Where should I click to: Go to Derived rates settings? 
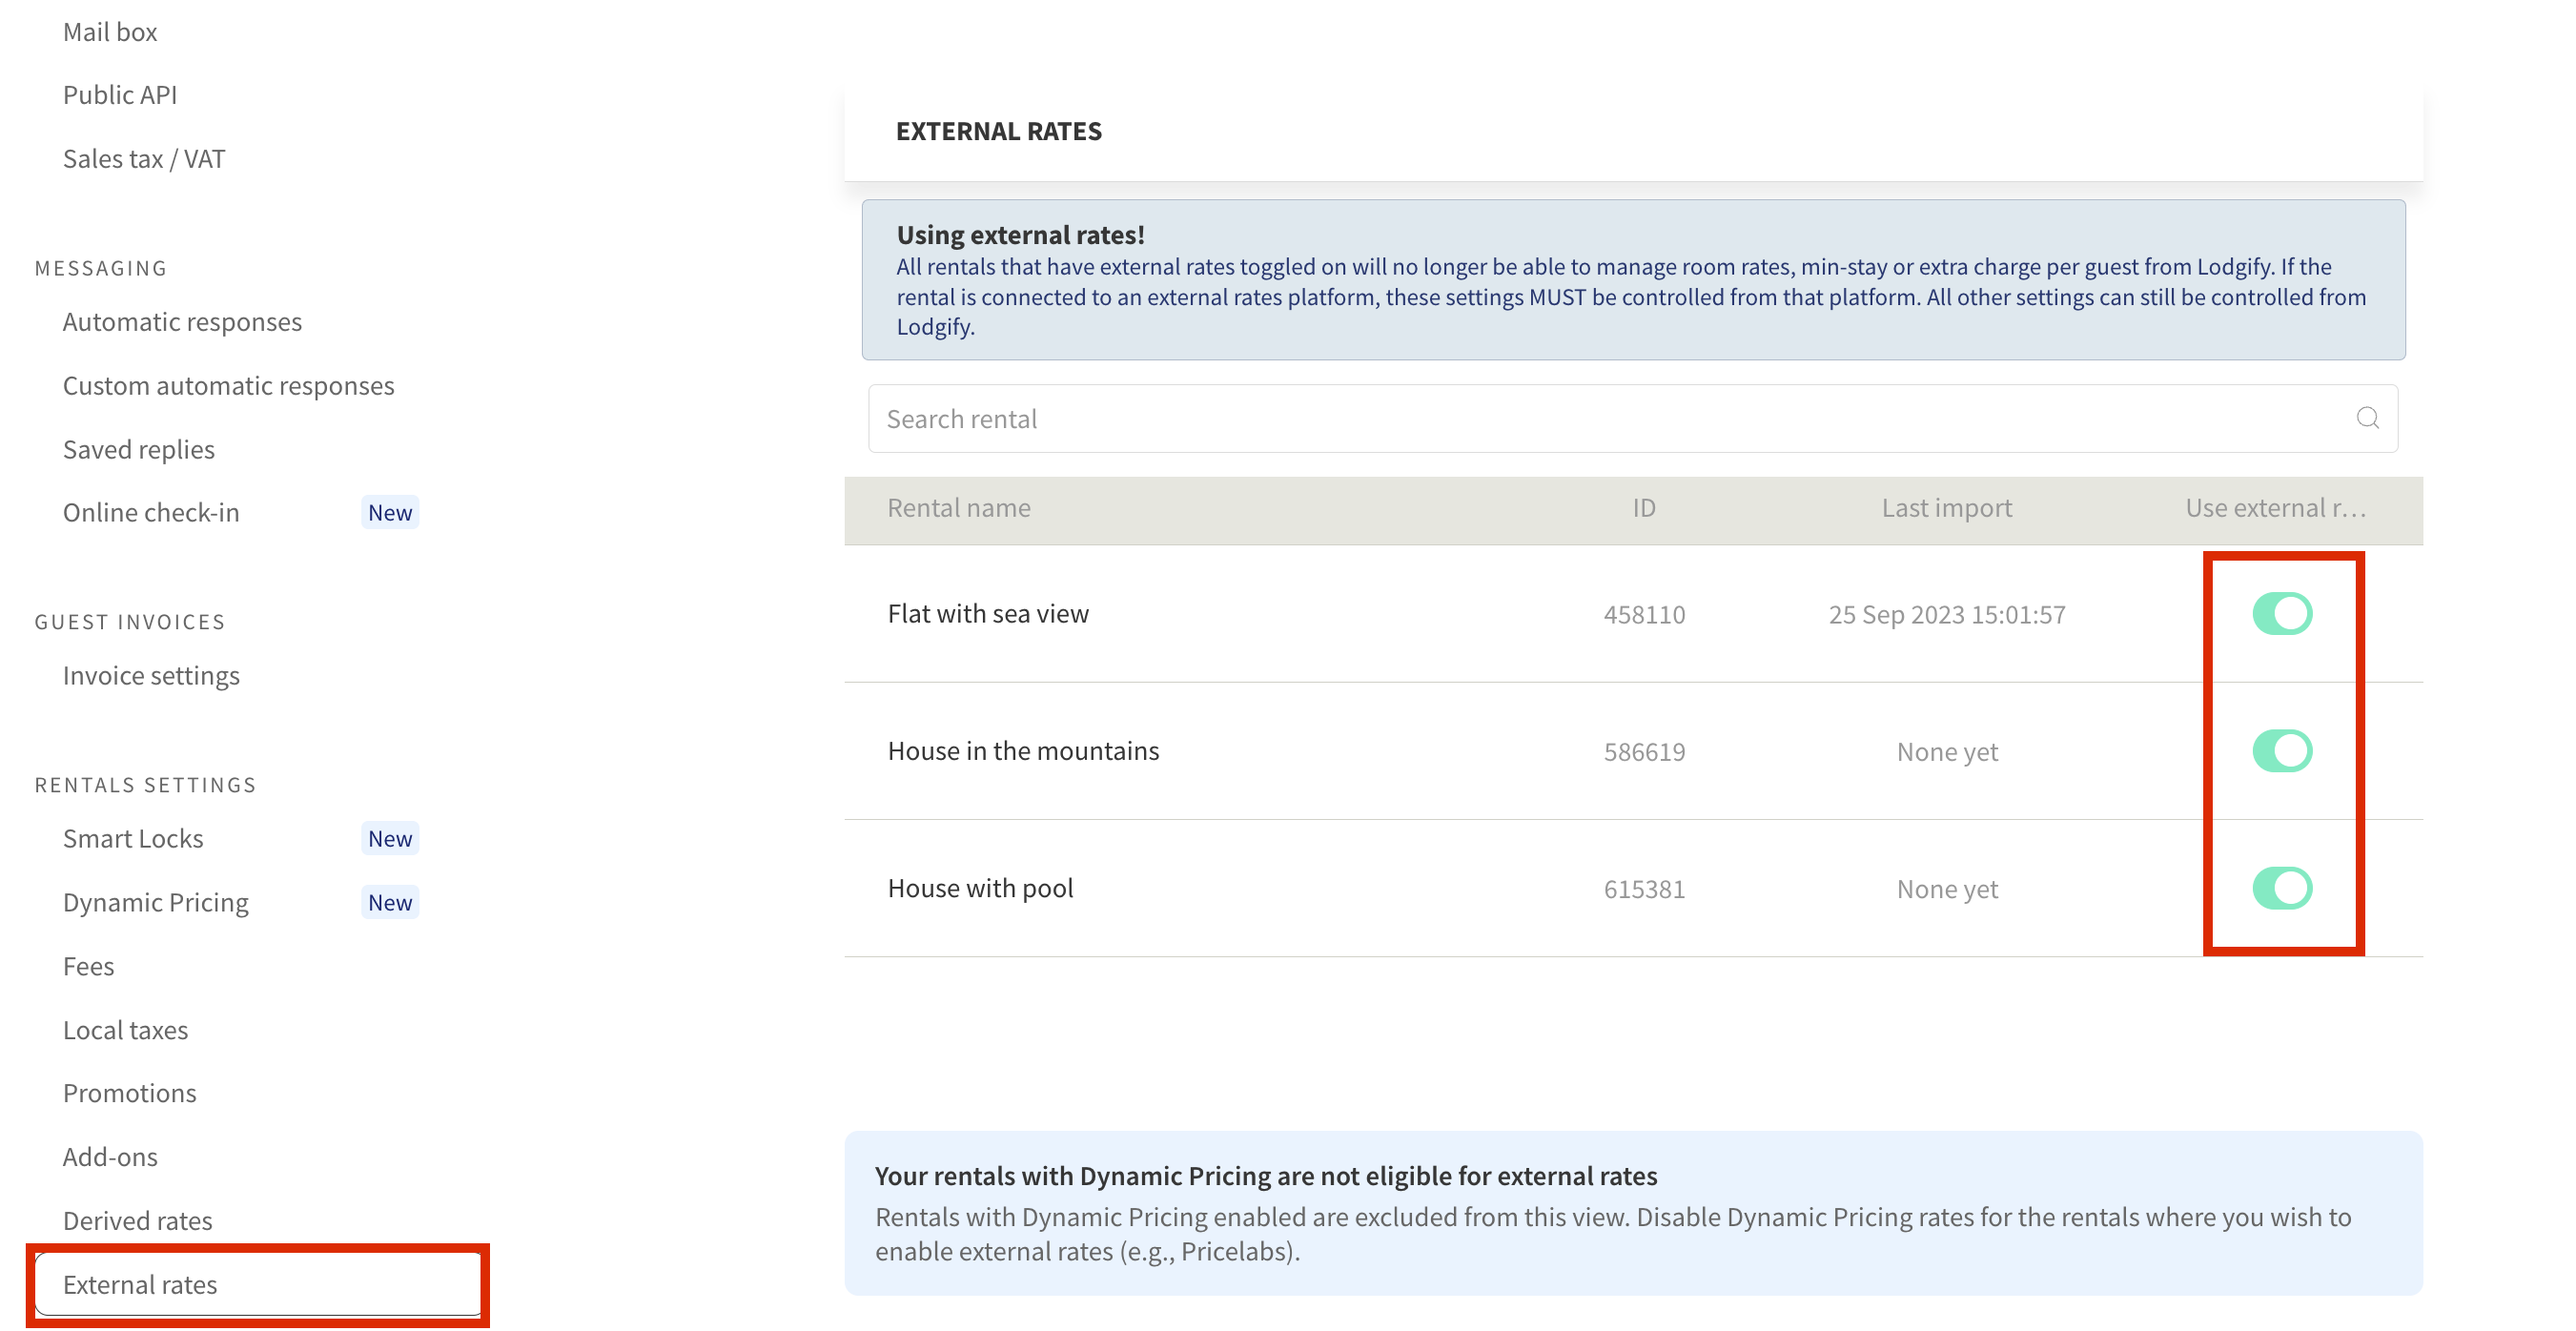click(x=137, y=1220)
